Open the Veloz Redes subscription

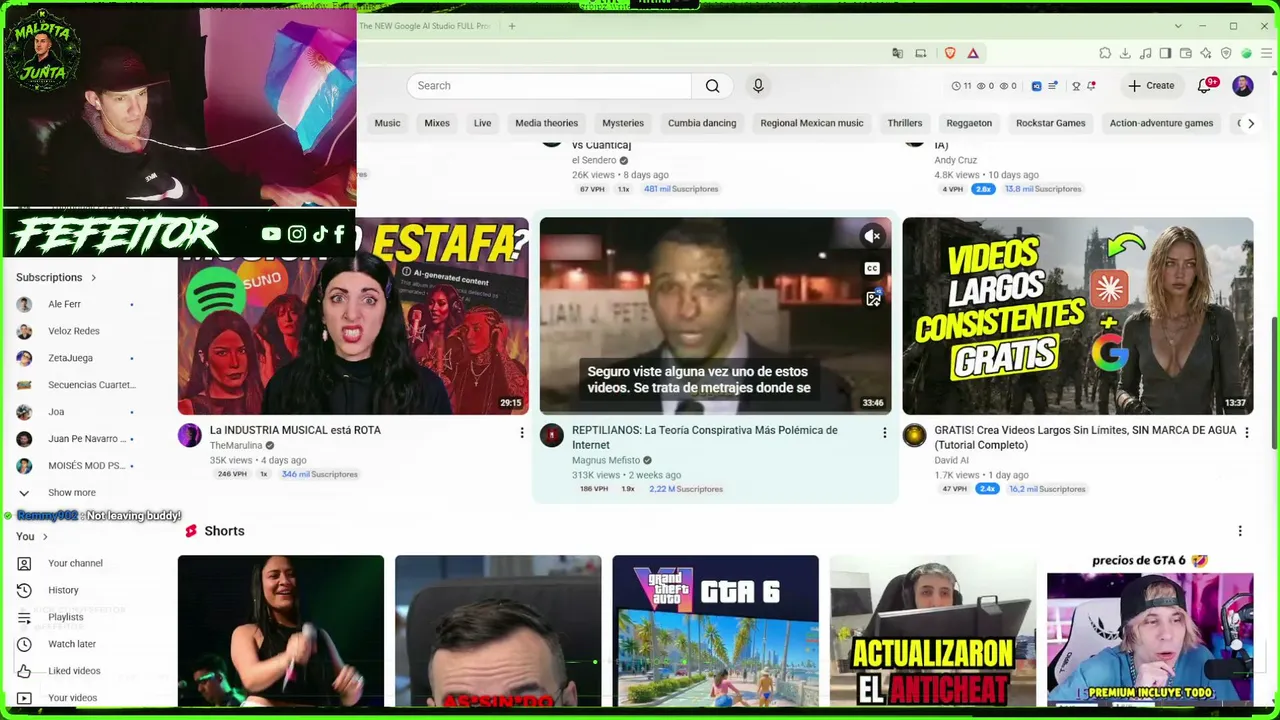pos(75,331)
